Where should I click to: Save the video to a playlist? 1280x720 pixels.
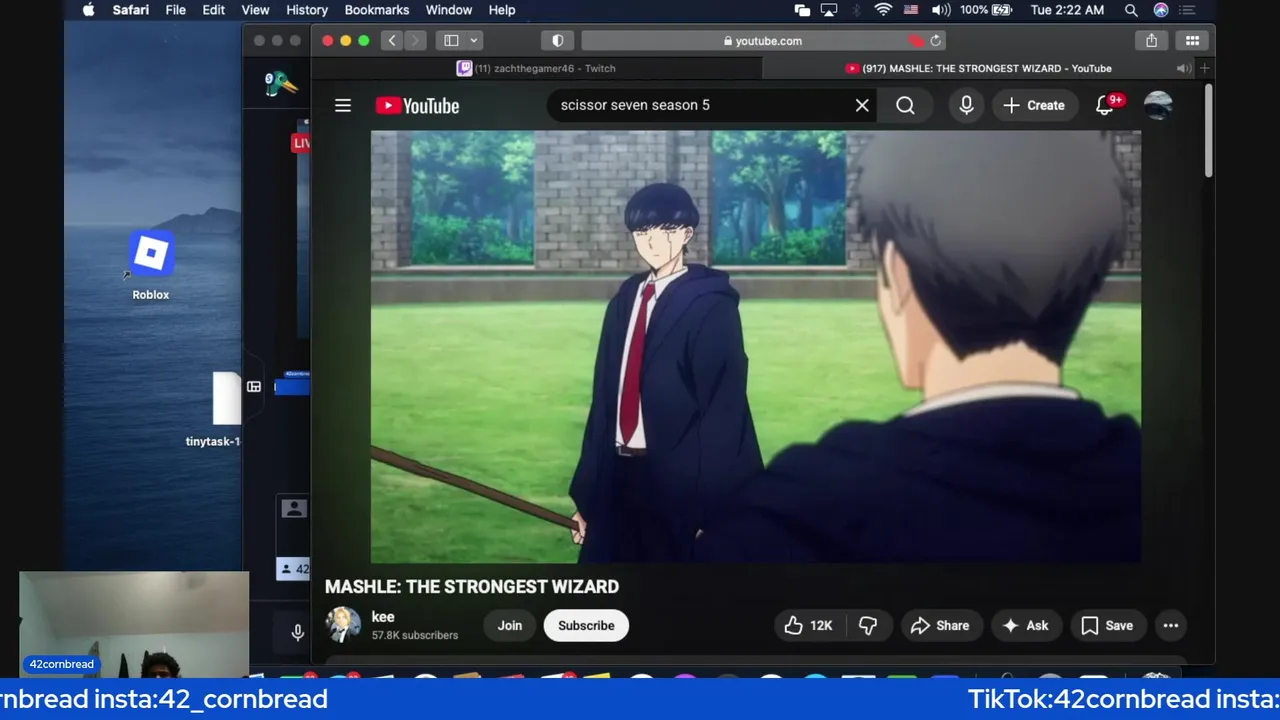(x=1107, y=625)
